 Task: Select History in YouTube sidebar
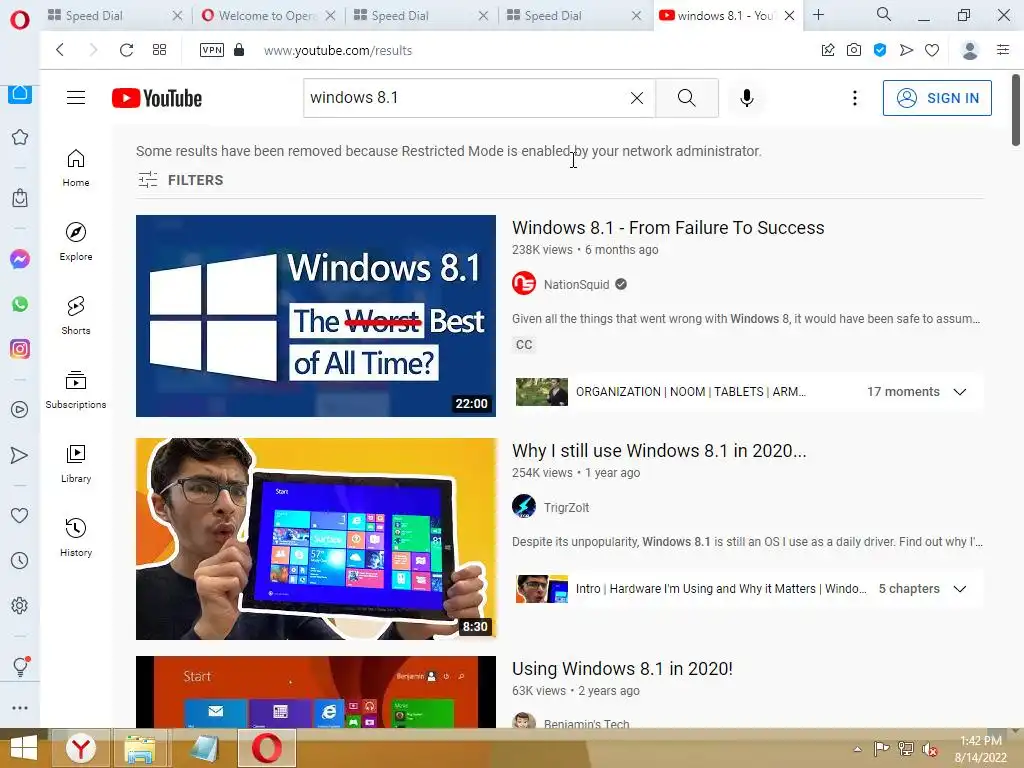76,537
